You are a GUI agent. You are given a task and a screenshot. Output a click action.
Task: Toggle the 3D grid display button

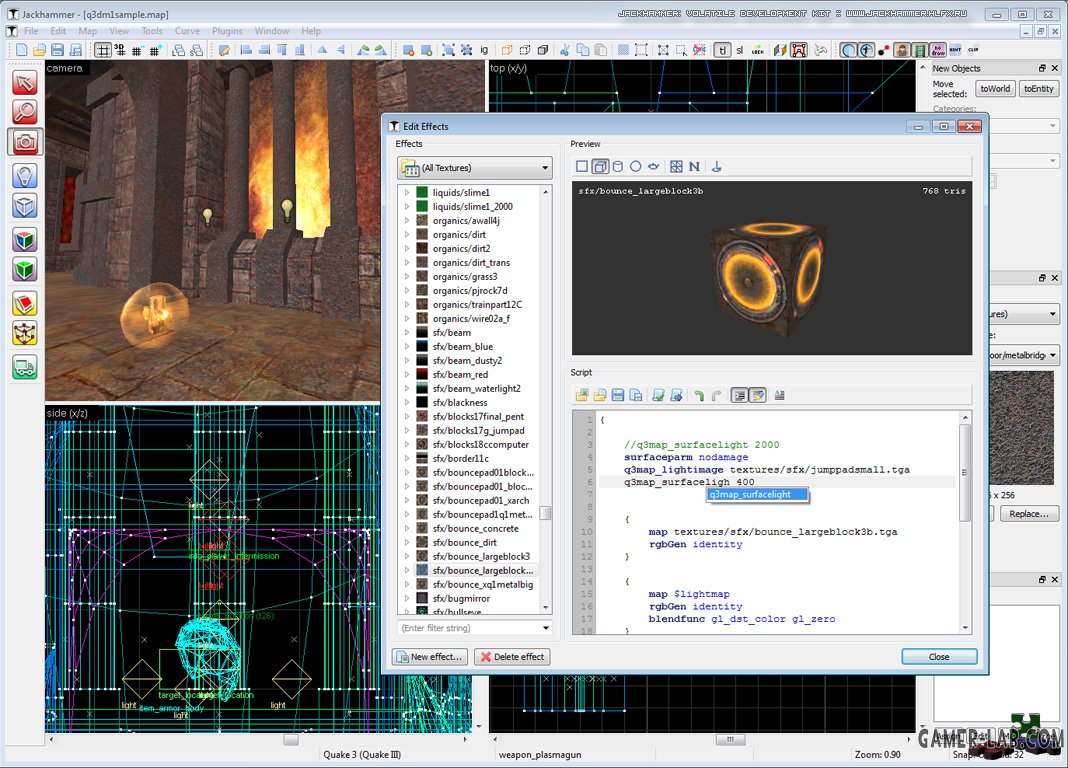pyautogui.click(x=120, y=50)
